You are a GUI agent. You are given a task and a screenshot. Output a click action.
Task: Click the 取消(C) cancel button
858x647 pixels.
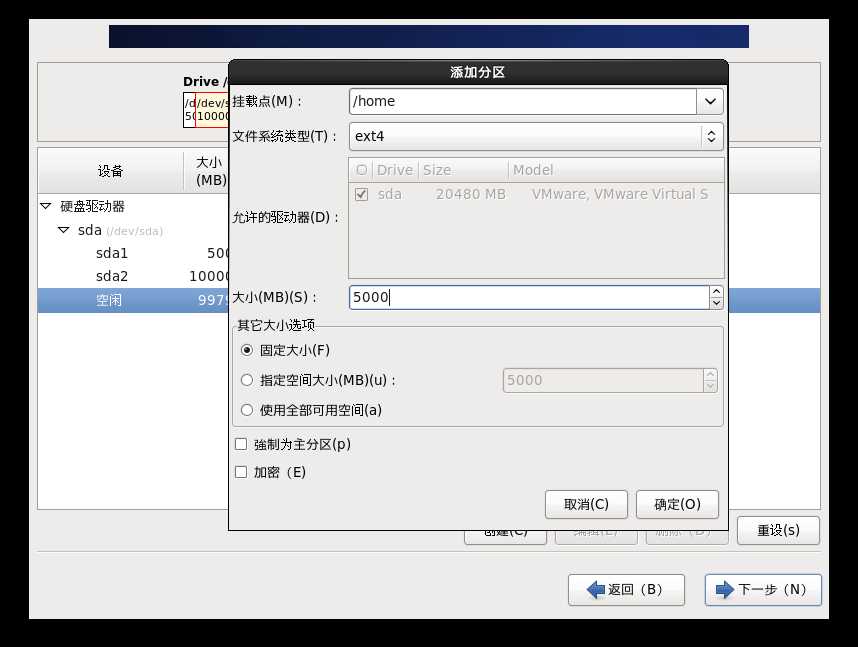click(586, 504)
